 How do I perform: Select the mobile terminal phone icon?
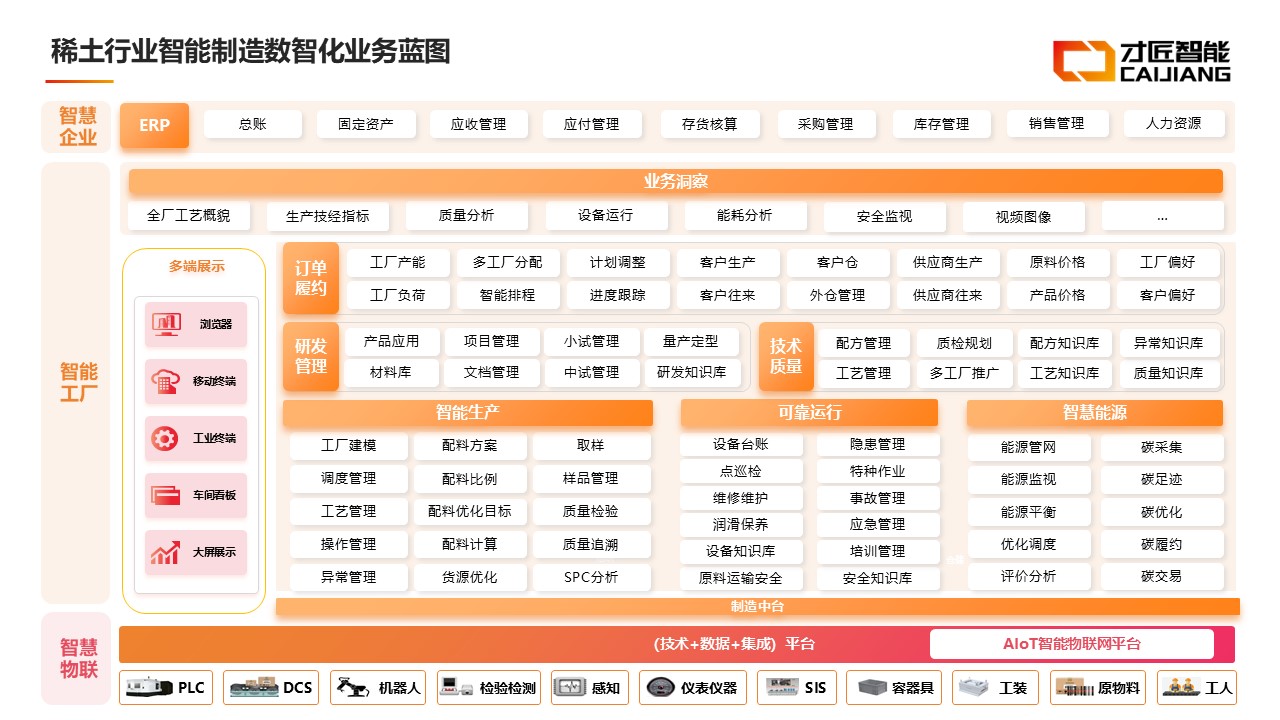coord(165,381)
